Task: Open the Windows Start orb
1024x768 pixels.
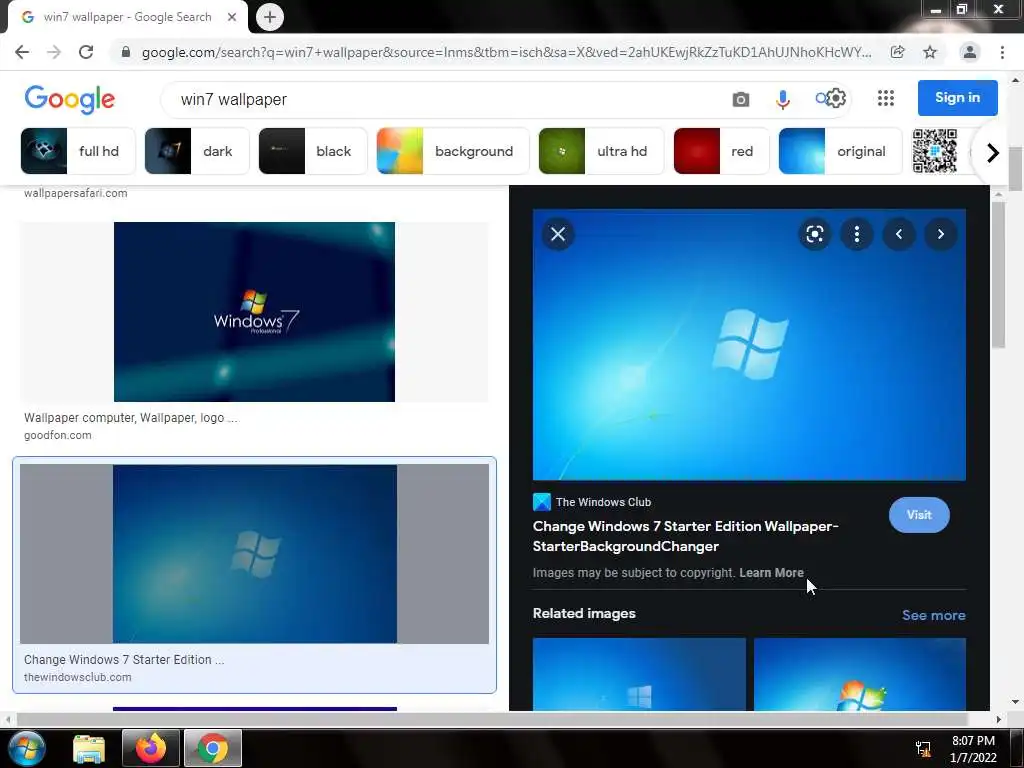Action: [x=27, y=748]
